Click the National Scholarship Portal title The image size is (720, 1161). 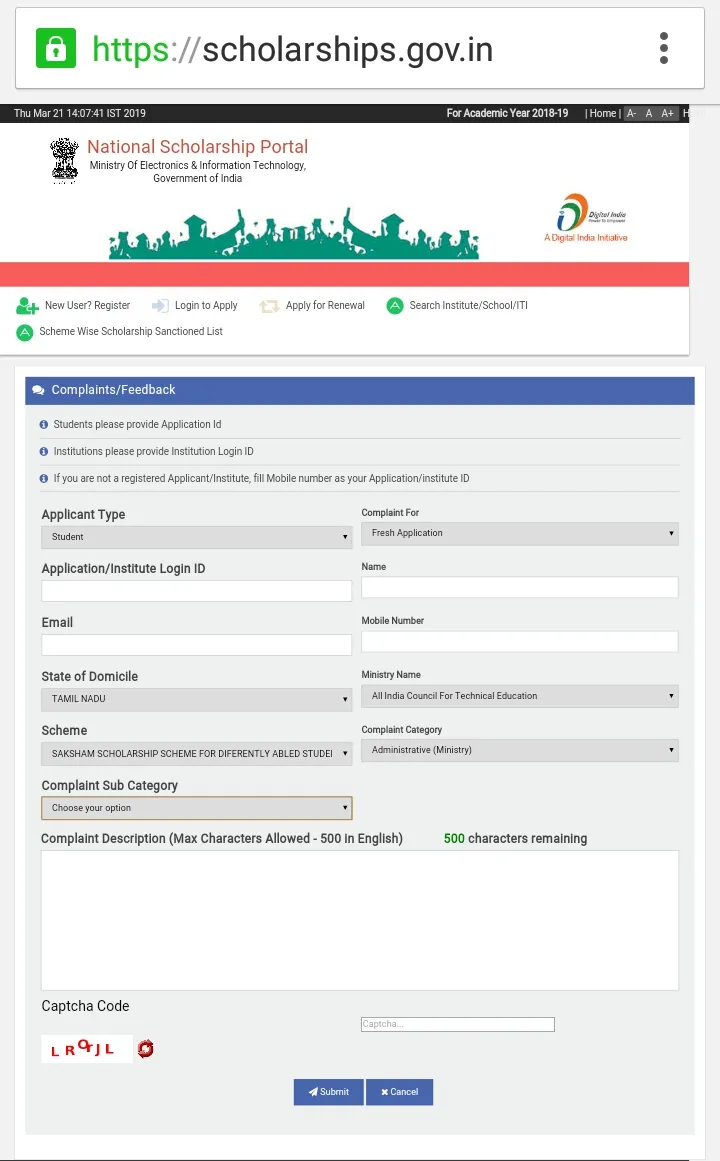tap(197, 147)
